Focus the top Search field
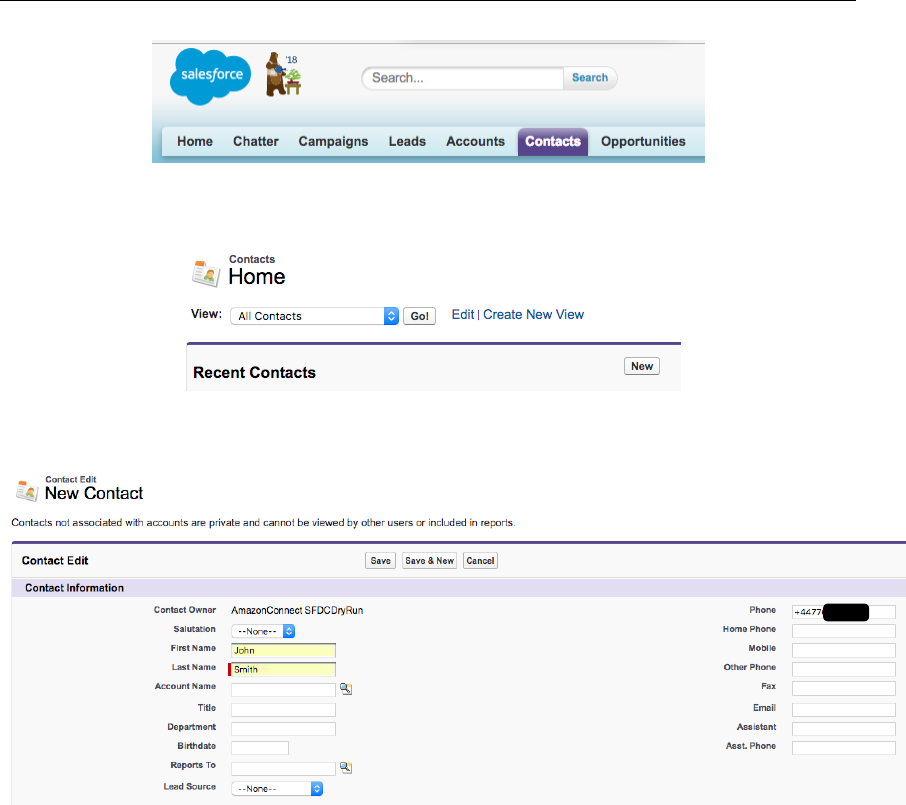The width and height of the screenshot is (906, 805). click(462, 78)
